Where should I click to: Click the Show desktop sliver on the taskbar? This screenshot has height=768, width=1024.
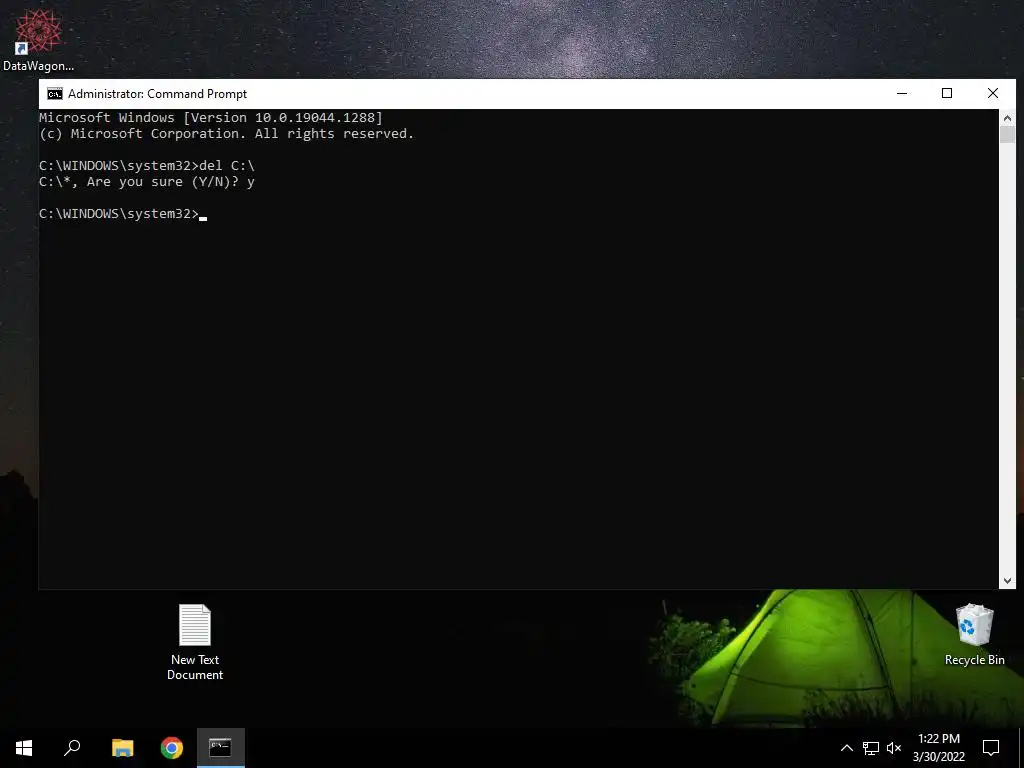[x=1021, y=748]
